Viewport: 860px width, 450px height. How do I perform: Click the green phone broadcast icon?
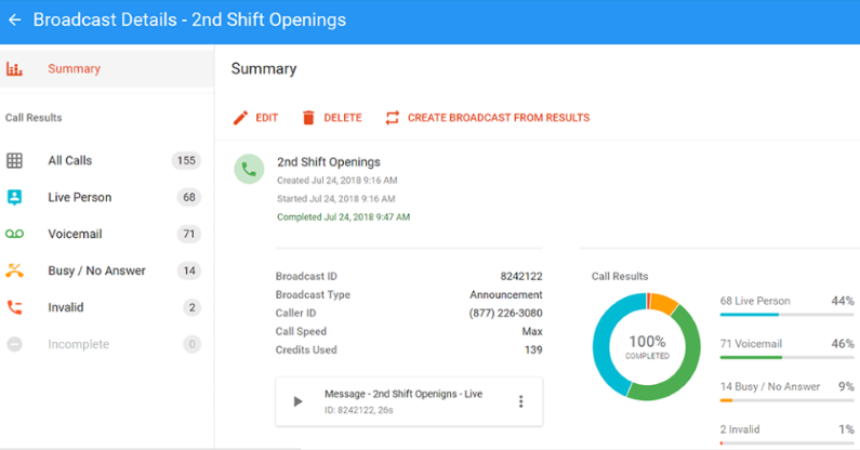pos(249,169)
